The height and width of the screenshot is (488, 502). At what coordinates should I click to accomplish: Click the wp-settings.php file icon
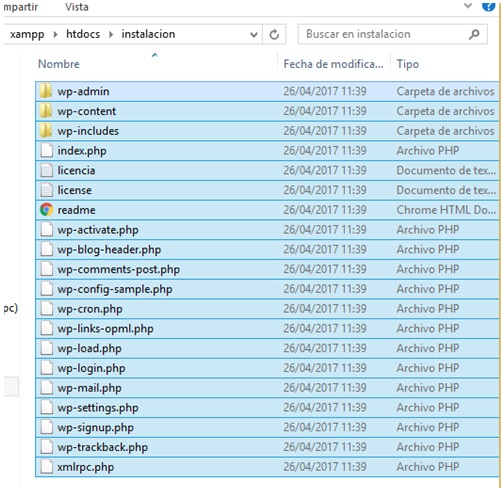pyautogui.click(x=46, y=407)
